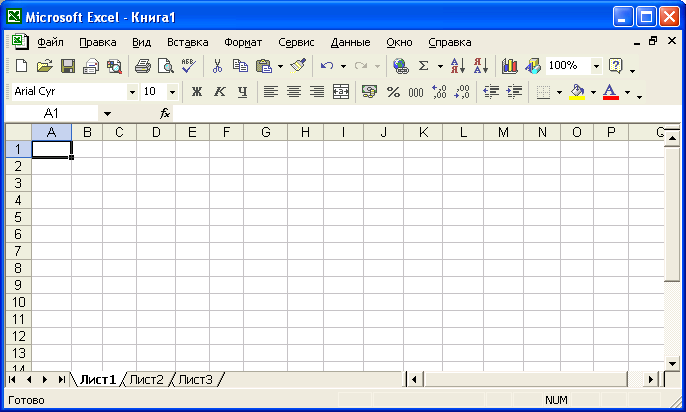Apply thousands separator 000 format
686x412 pixels.
(x=416, y=92)
